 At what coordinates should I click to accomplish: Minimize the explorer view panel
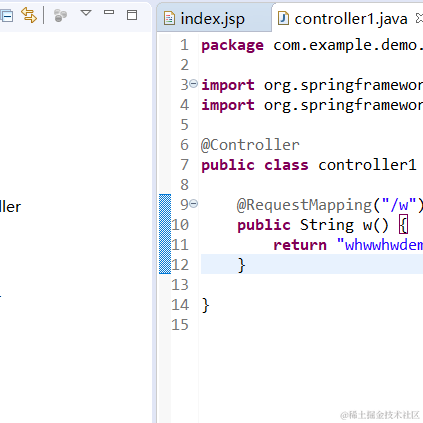109,12
